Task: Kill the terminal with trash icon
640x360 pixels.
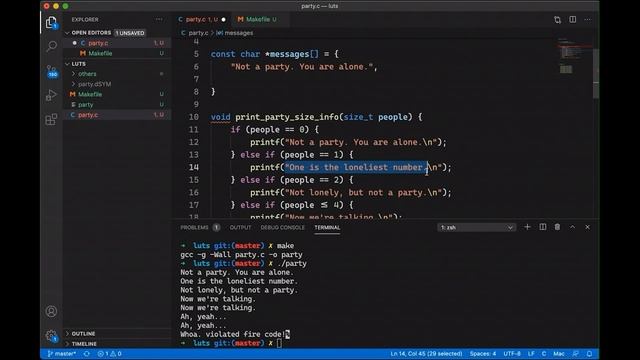Action: pyautogui.click(x=557, y=227)
